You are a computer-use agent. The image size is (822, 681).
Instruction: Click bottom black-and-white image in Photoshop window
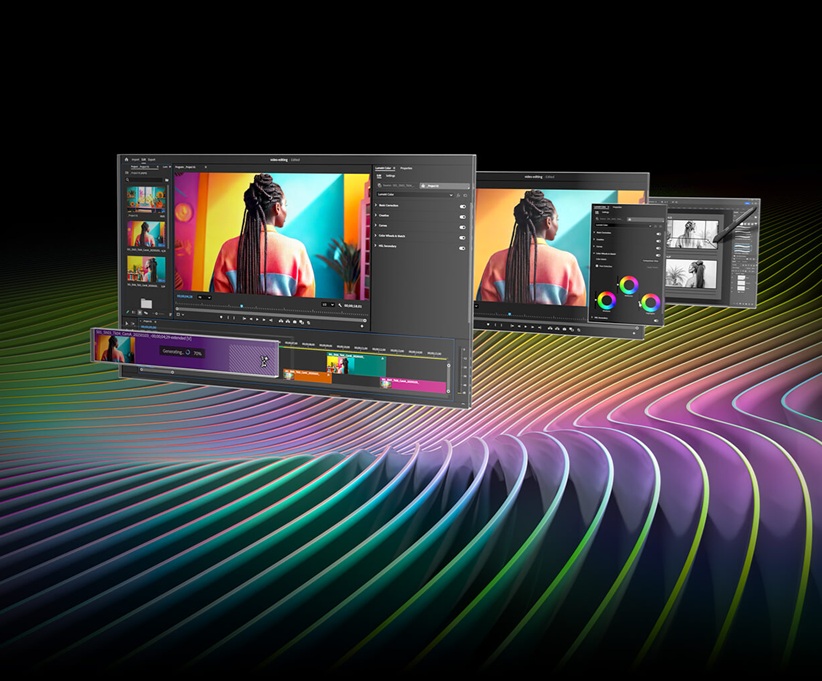click(x=691, y=274)
